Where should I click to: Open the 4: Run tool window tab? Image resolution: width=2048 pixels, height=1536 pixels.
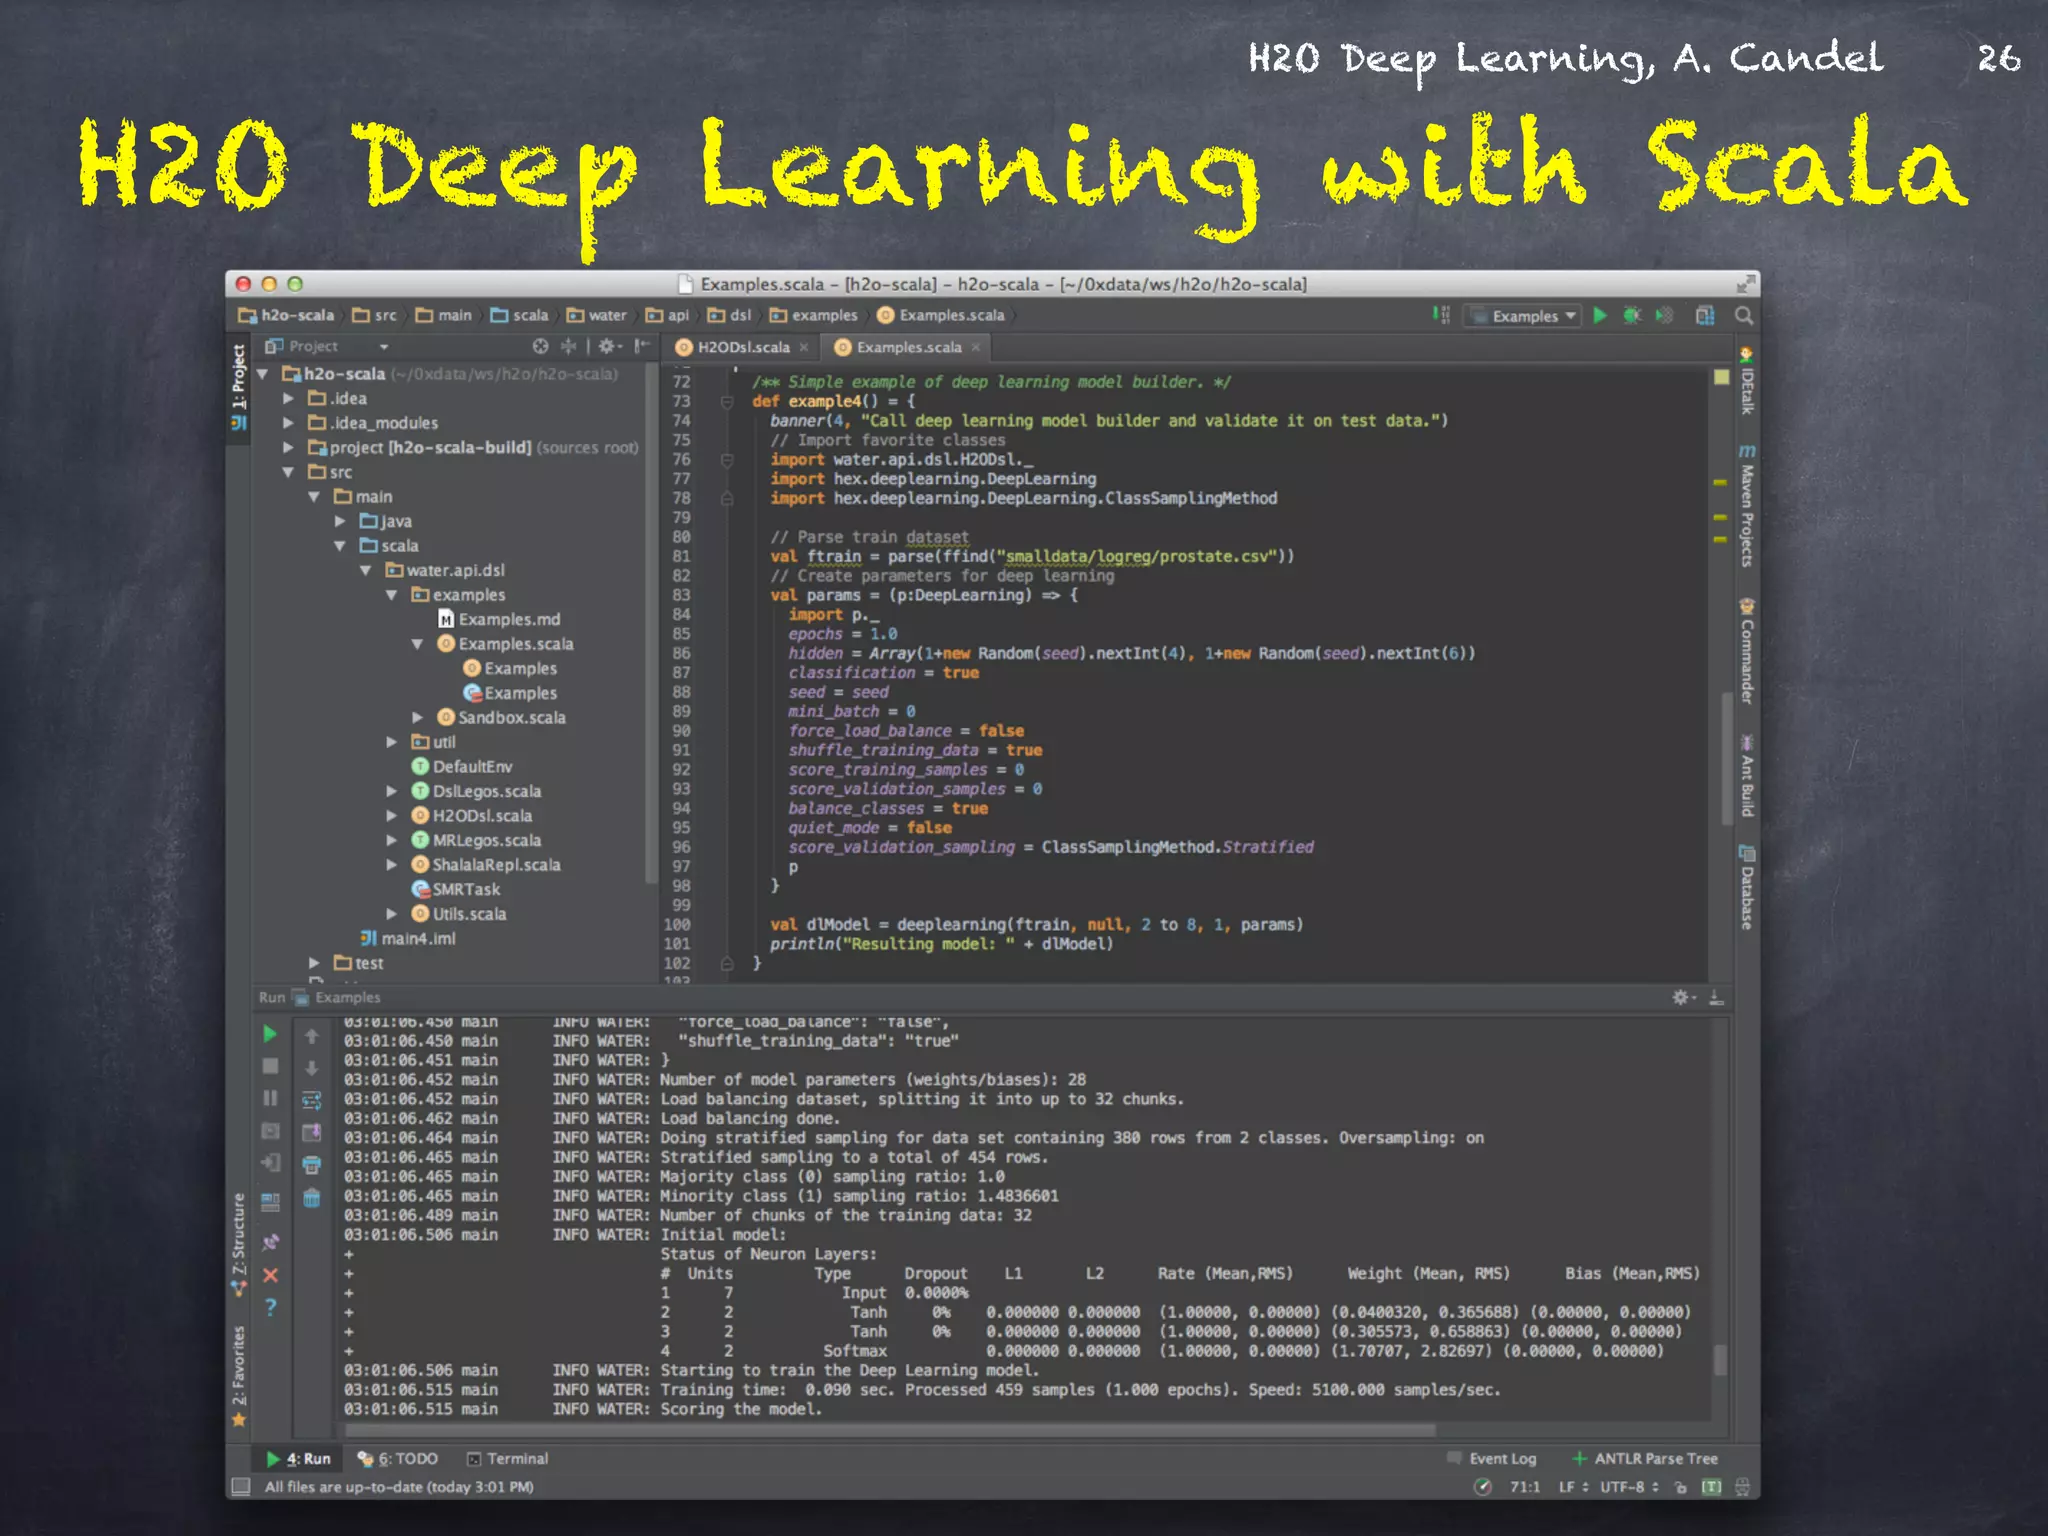[x=299, y=1459]
